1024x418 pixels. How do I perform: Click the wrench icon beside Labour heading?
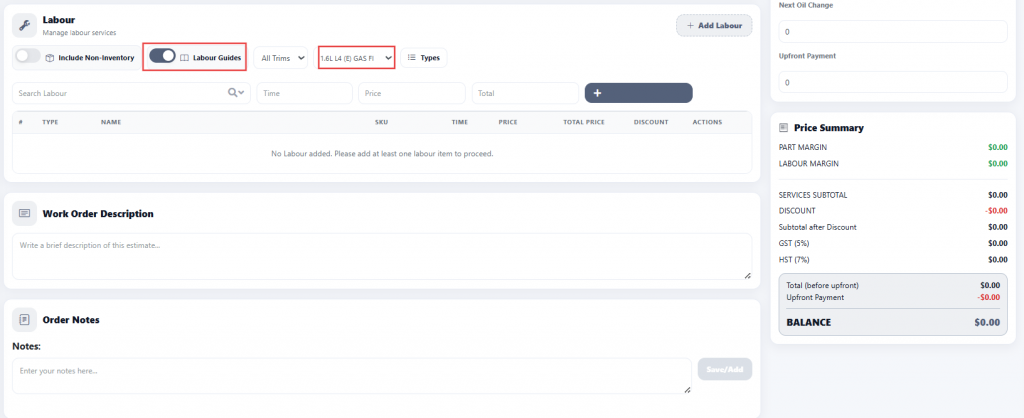point(25,25)
